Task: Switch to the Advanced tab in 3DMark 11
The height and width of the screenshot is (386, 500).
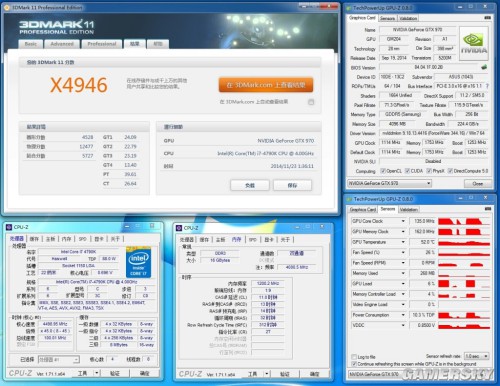Action: [62, 44]
